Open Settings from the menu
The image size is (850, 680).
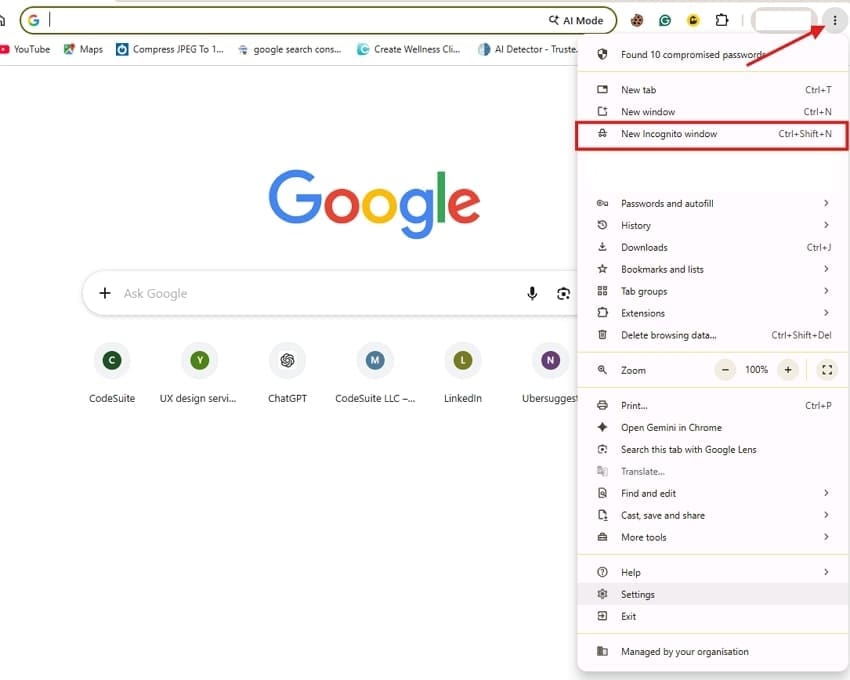click(712, 594)
